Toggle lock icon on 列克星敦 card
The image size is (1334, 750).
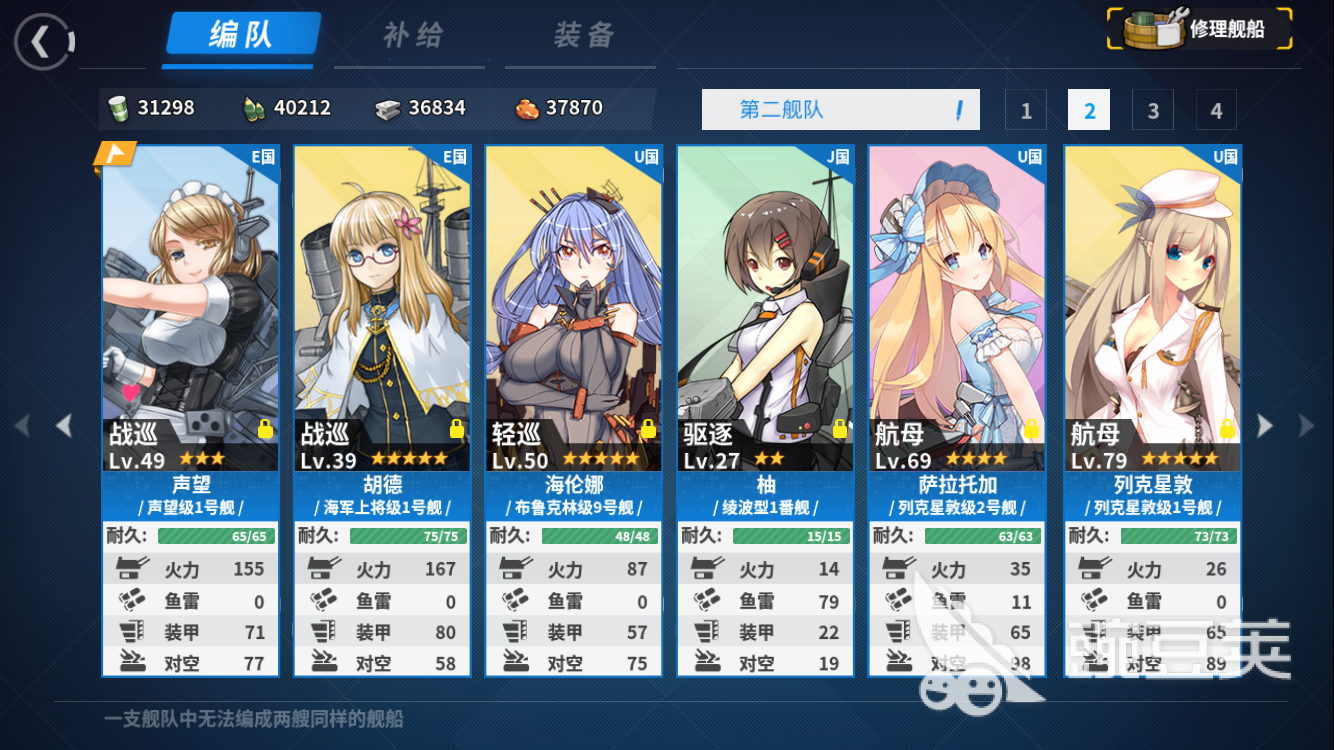coord(1228,429)
